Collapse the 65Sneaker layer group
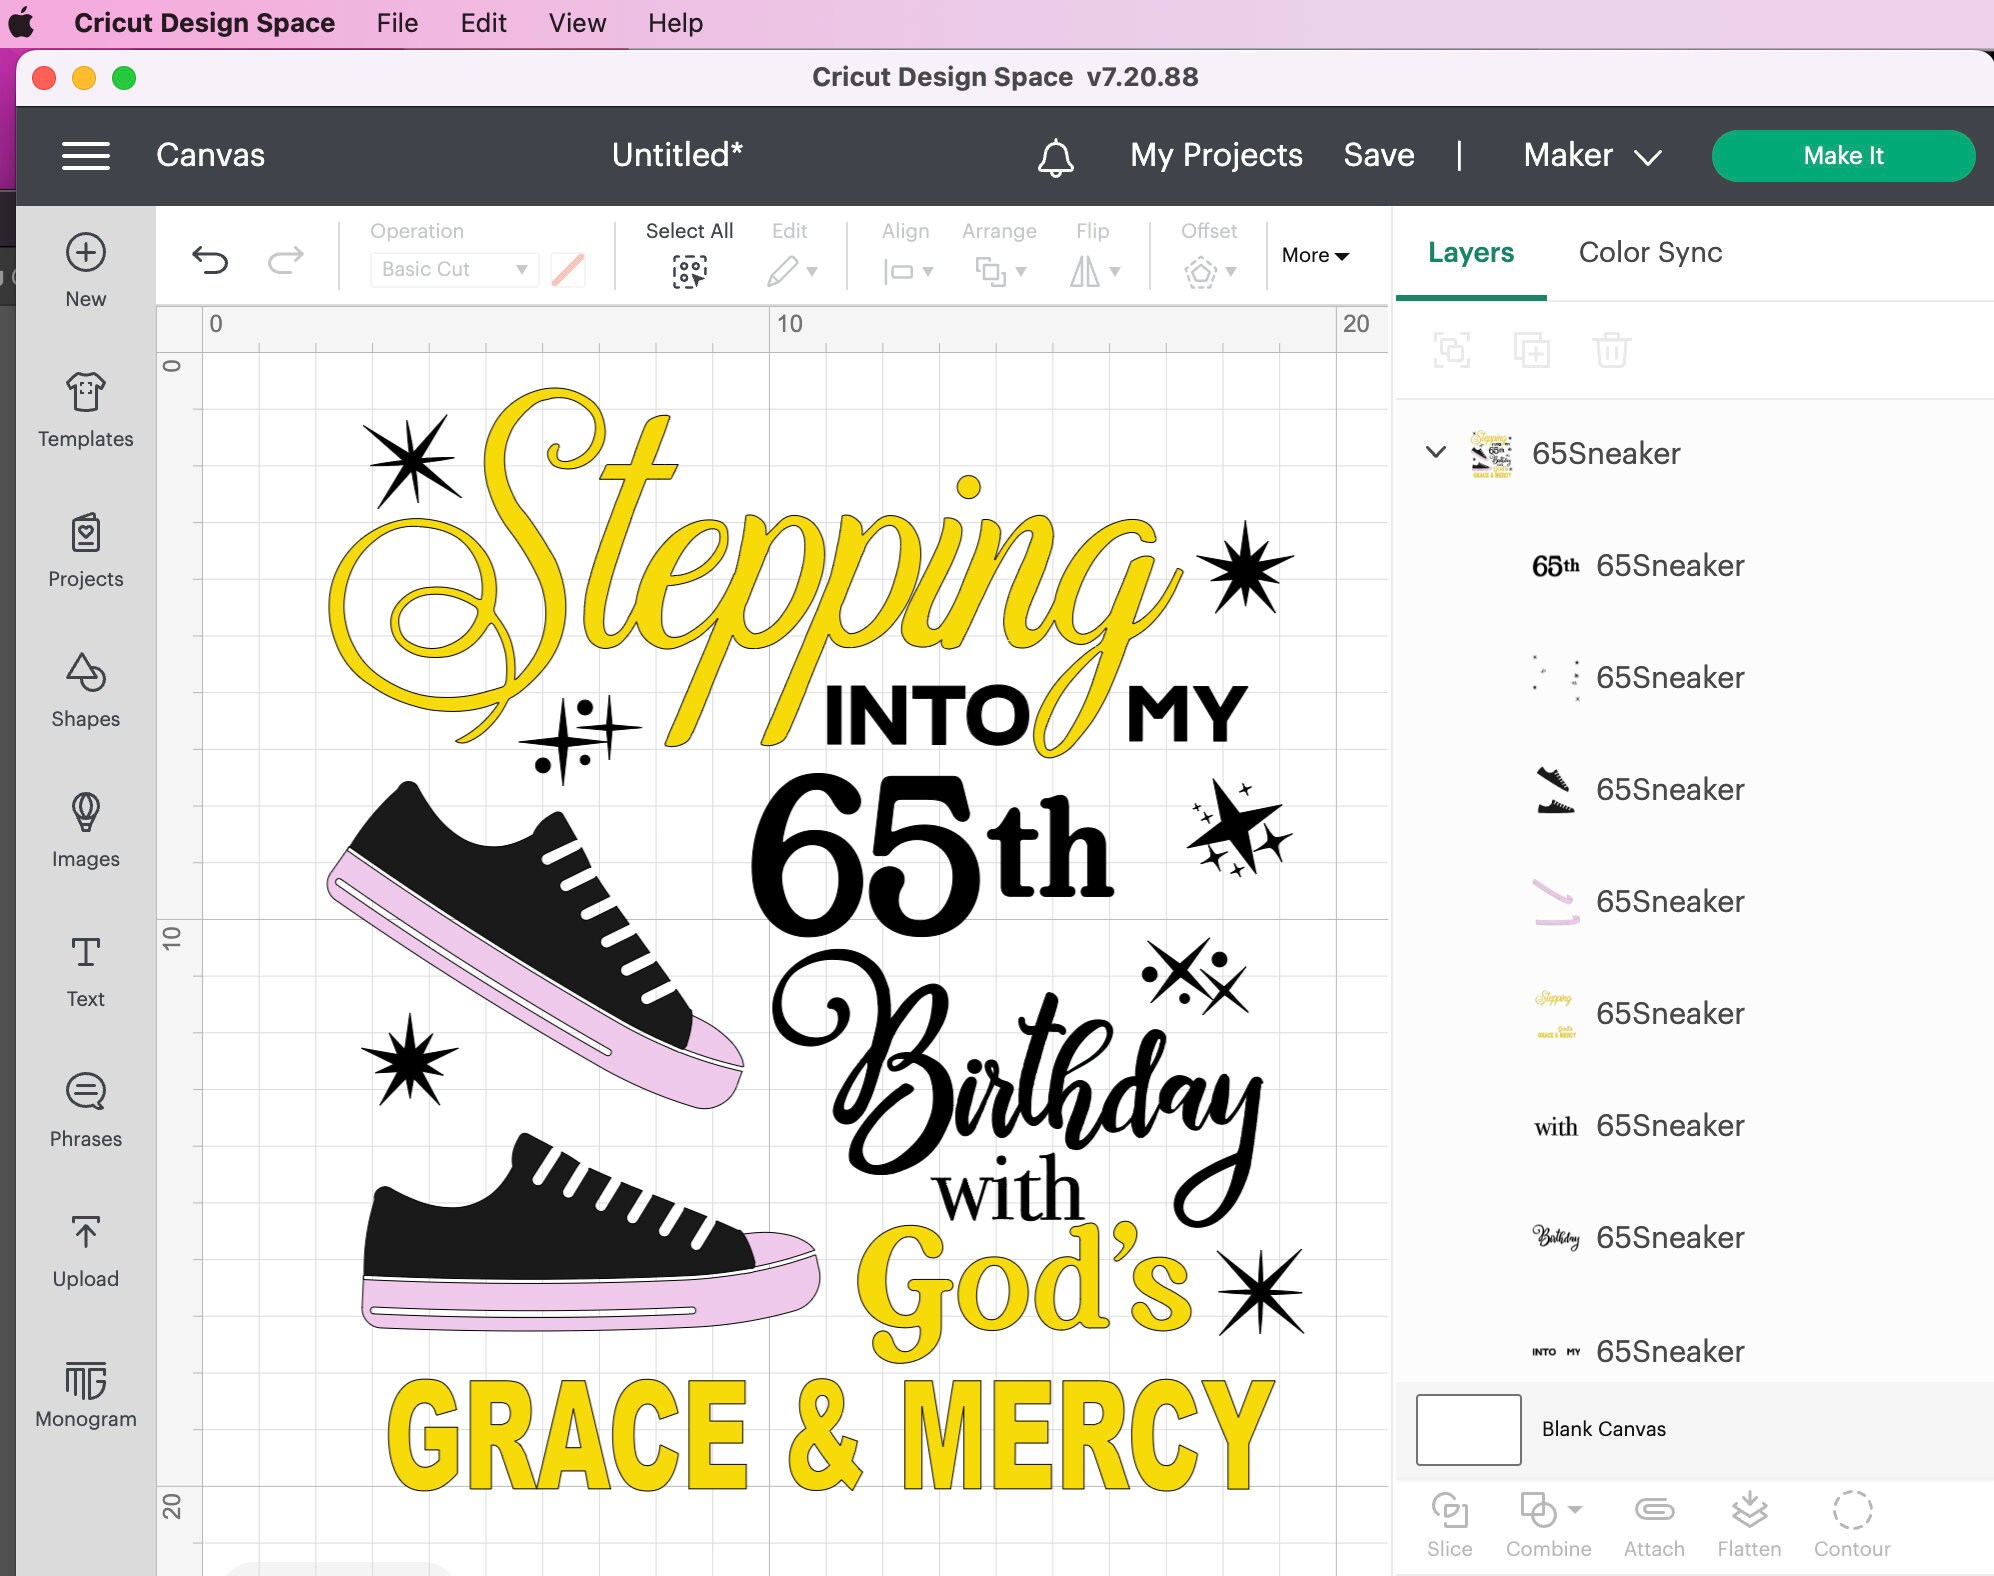 pyautogui.click(x=1438, y=453)
